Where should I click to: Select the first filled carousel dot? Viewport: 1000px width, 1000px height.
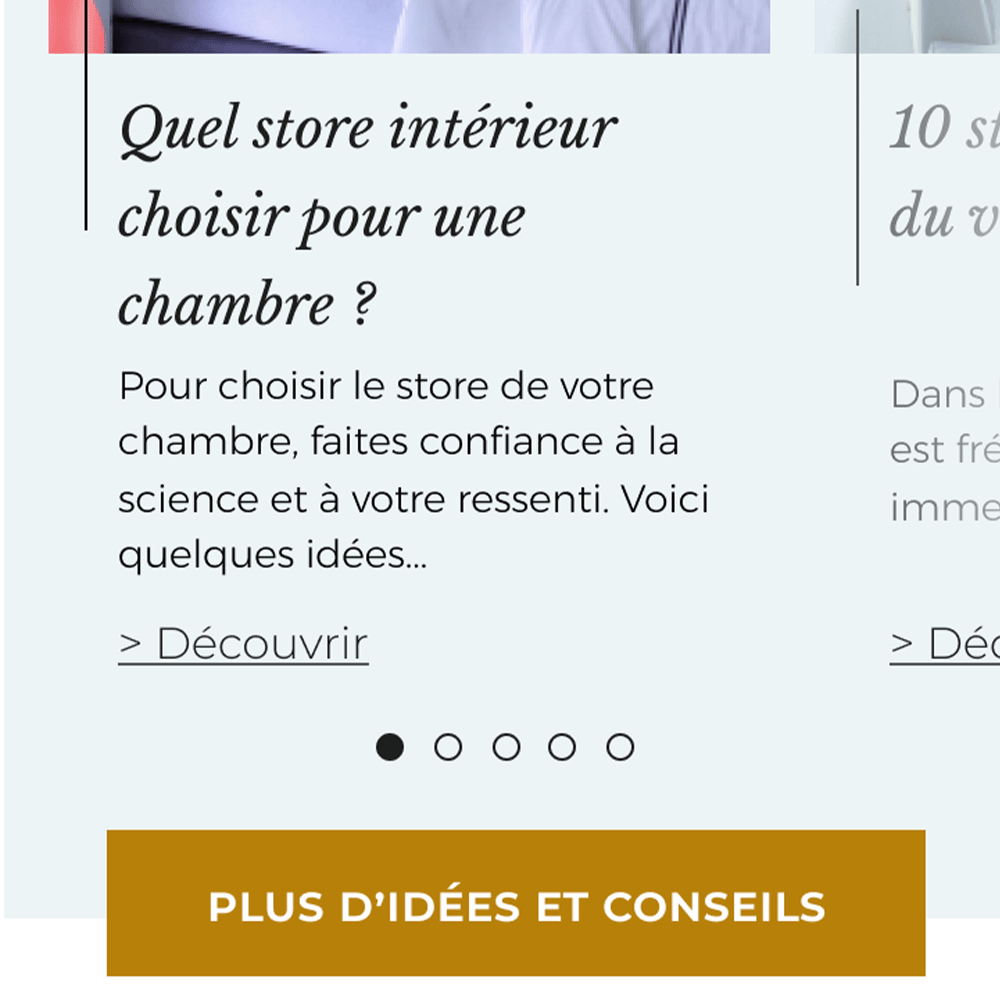point(390,747)
